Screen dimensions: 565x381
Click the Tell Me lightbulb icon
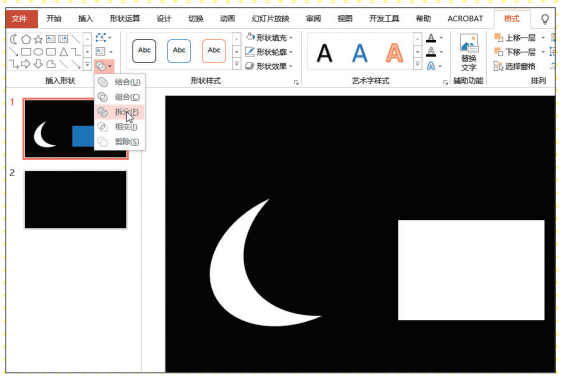545,19
